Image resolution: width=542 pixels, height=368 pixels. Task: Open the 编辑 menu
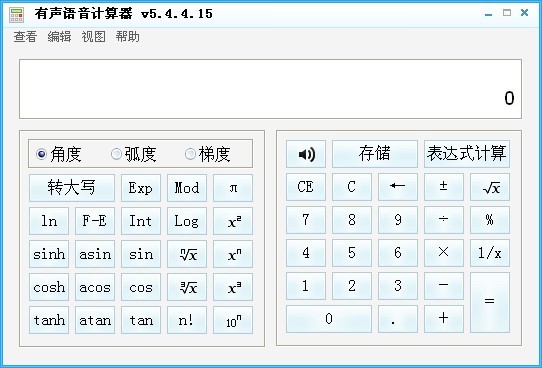[59, 36]
